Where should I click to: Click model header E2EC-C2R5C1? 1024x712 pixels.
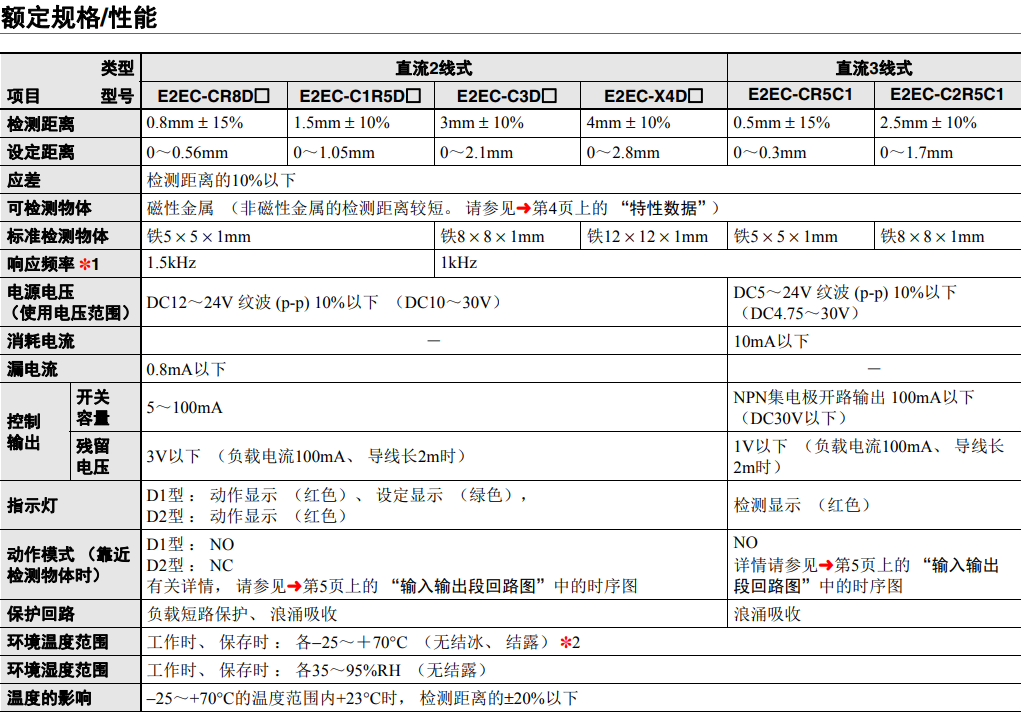pos(947,95)
